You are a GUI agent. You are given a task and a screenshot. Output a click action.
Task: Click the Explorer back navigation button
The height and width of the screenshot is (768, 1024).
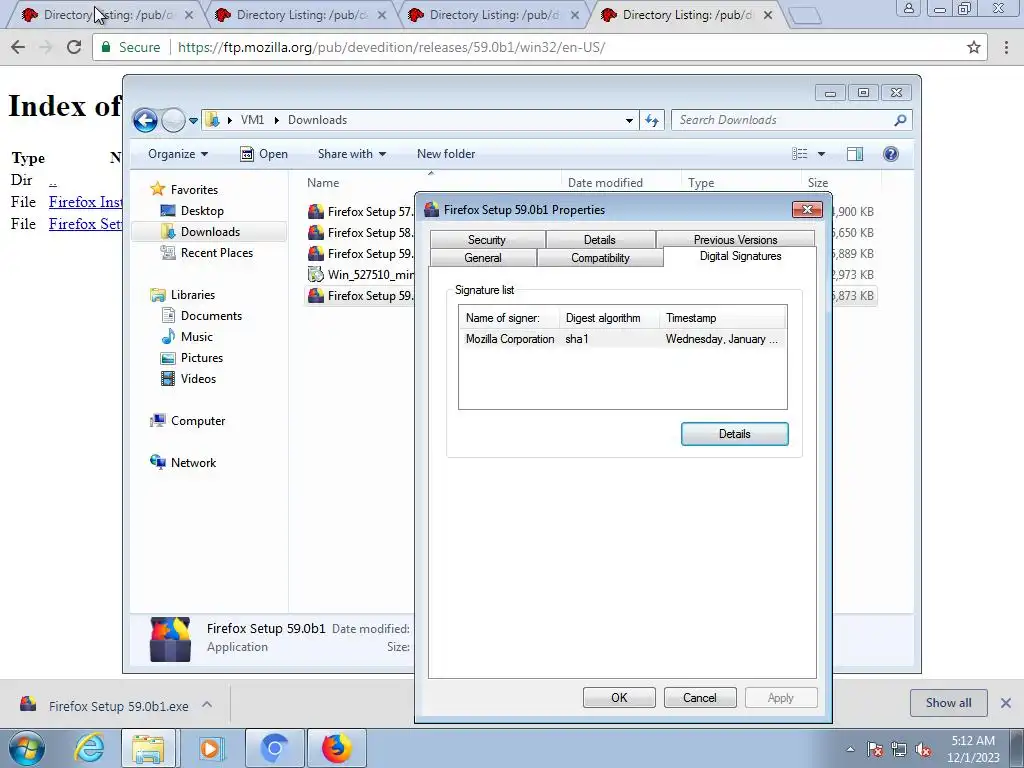145,120
